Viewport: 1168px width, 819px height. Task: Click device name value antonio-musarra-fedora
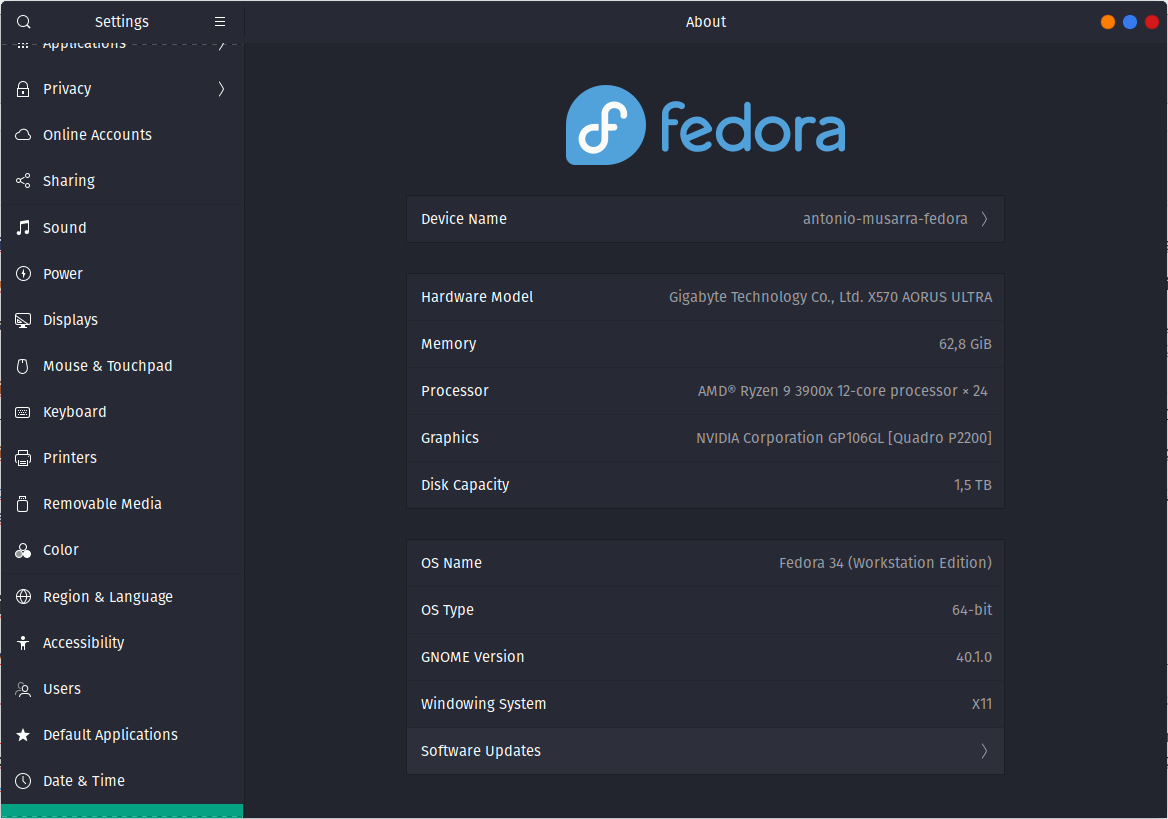885,218
